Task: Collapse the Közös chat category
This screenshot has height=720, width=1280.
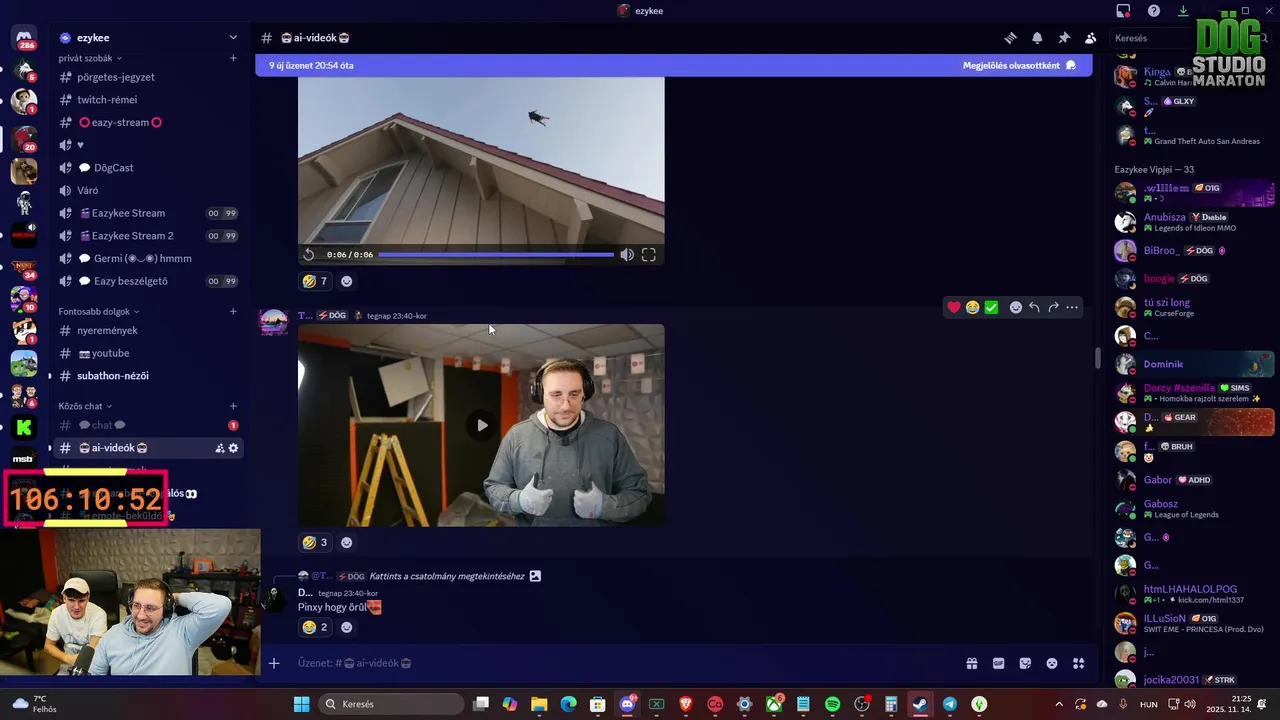Action: pos(85,406)
